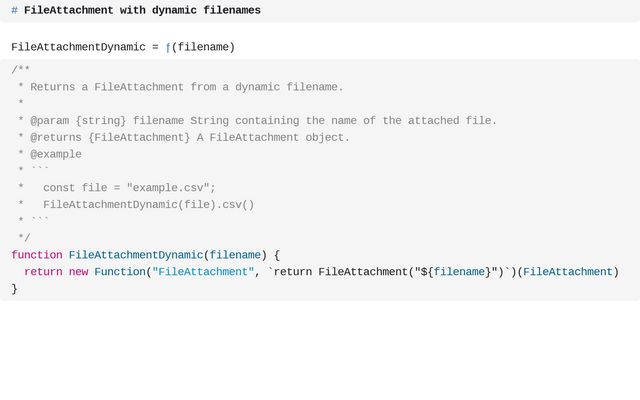Click the blue function 'f' symbol

[x=168, y=48]
